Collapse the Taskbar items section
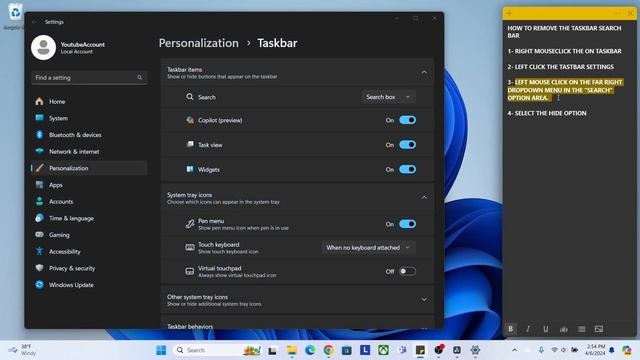Screen dimensions: 640x360 [x=424, y=72]
